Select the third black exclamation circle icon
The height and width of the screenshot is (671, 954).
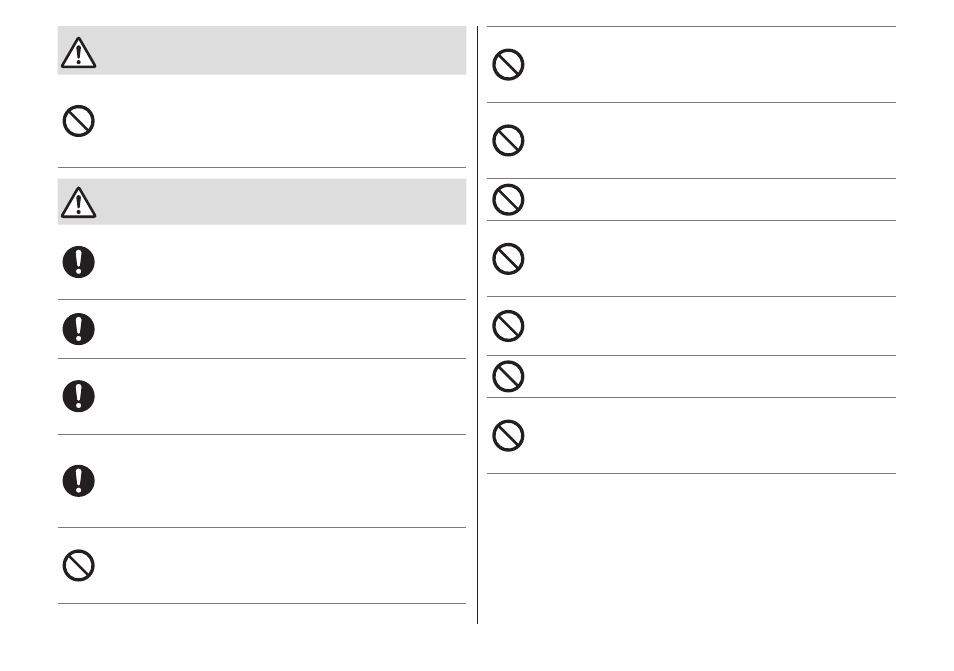pos(78,396)
